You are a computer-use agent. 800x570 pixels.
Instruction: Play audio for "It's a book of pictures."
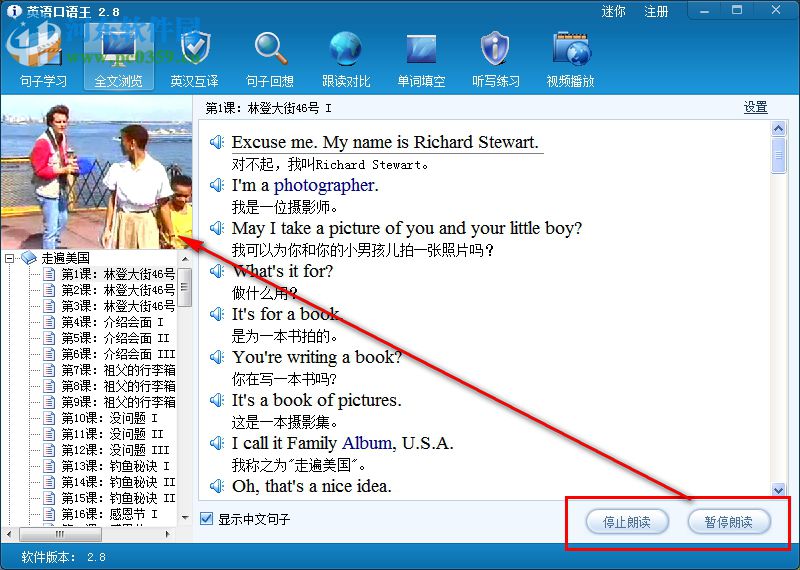pyautogui.click(x=217, y=400)
